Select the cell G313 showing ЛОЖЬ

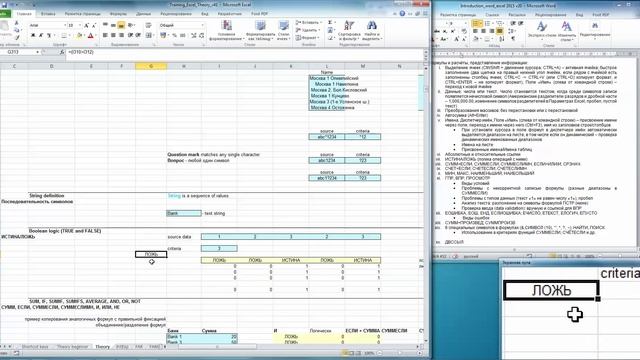[x=151, y=254]
